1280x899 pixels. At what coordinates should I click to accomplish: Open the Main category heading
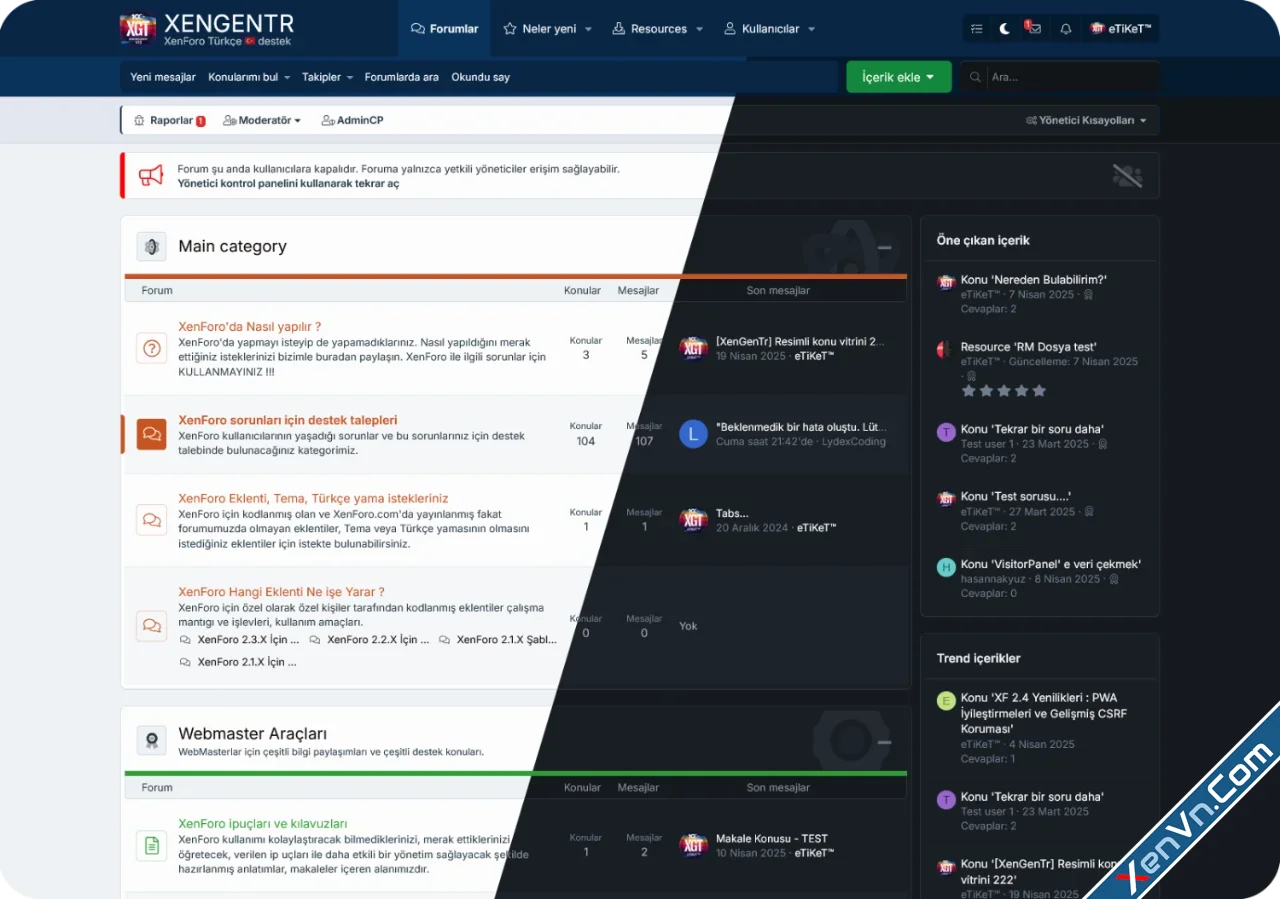click(232, 246)
